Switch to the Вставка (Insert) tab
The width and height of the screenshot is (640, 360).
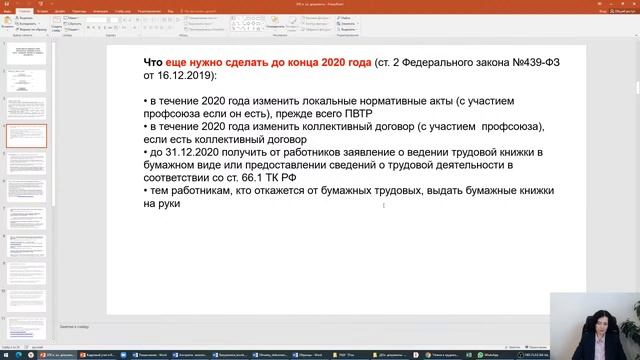[42, 11]
